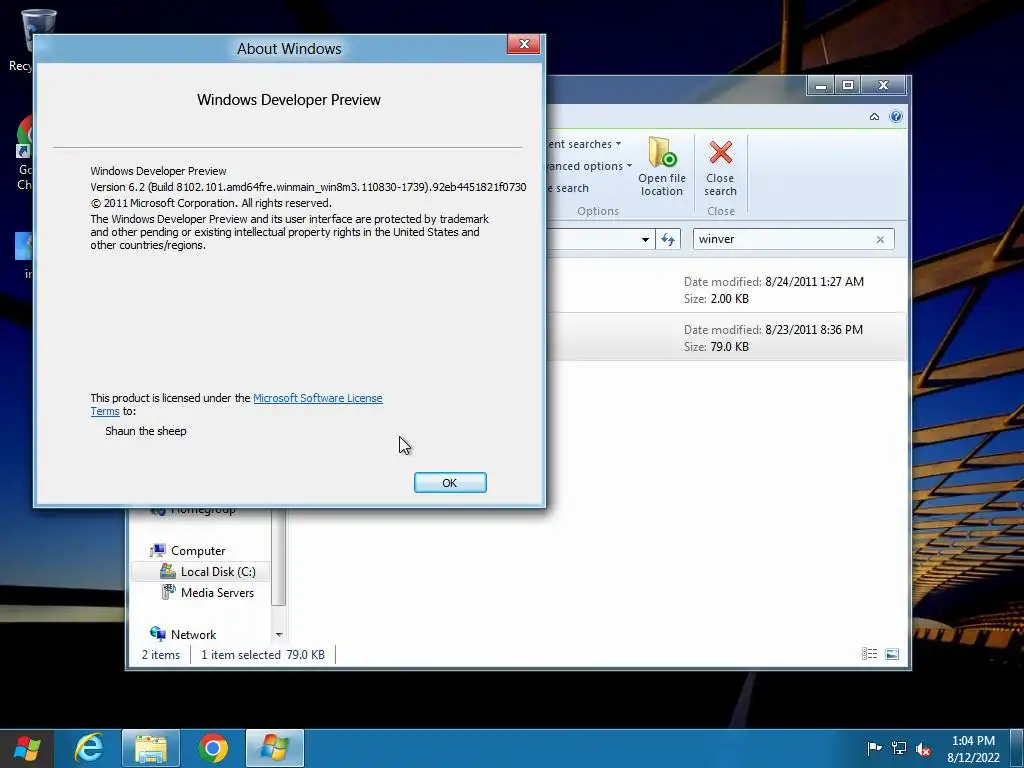Close the About Windows dialog
This screenshot has width=1024, height=768.
click(x=524, y=44)
